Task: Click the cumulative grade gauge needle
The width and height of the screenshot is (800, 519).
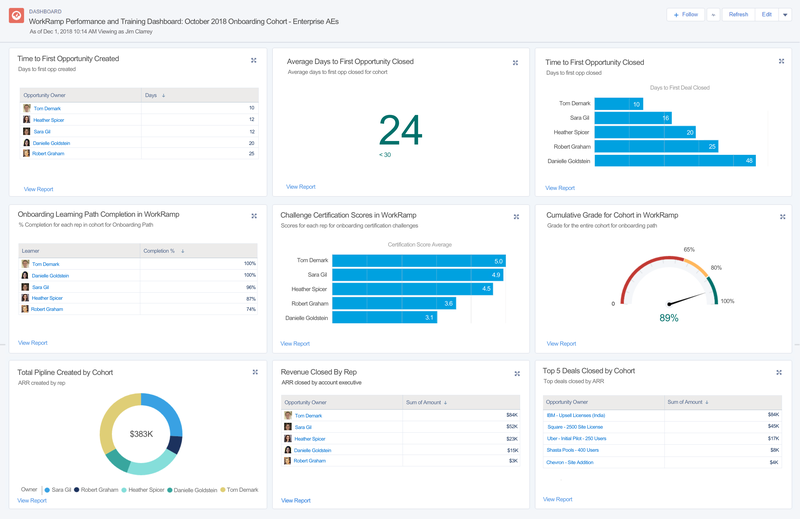Action: [687, 299]
